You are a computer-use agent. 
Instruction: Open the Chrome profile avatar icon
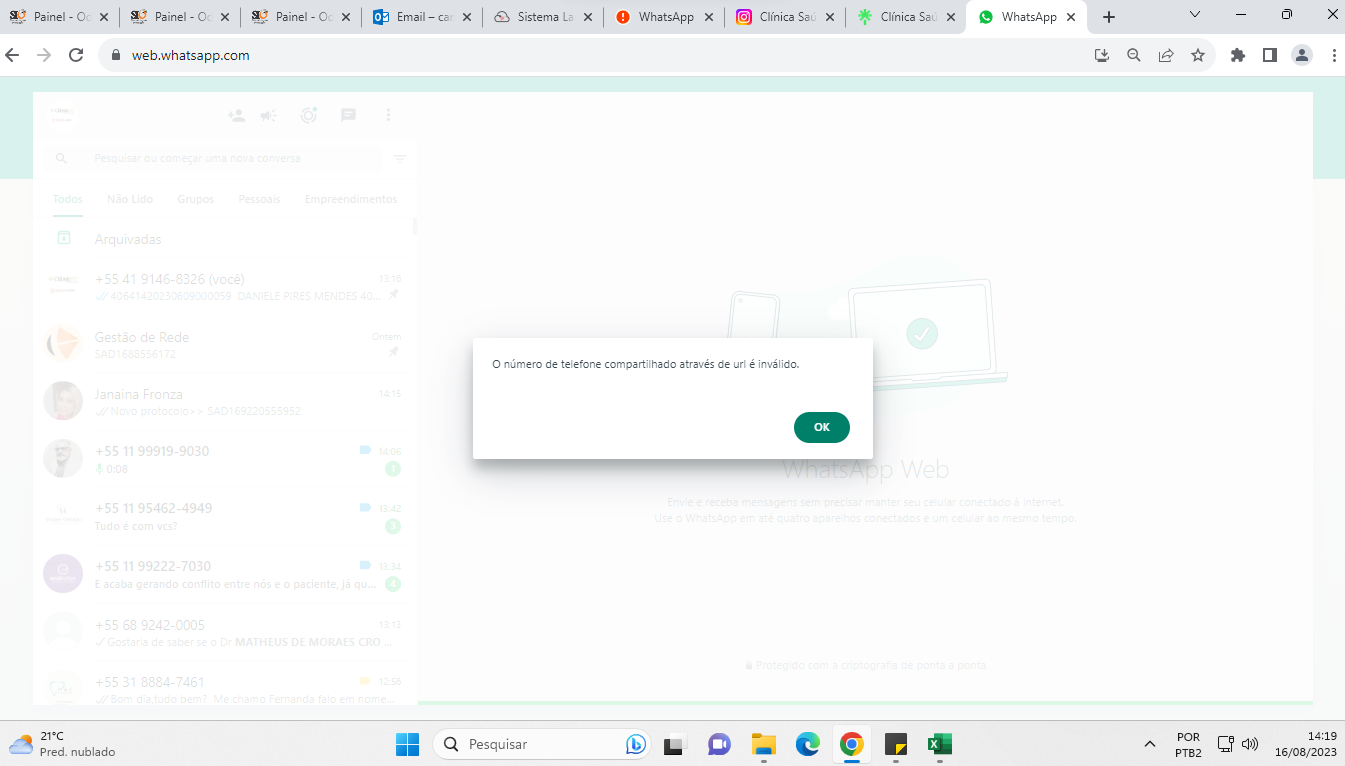click(x=1302, y=56)
